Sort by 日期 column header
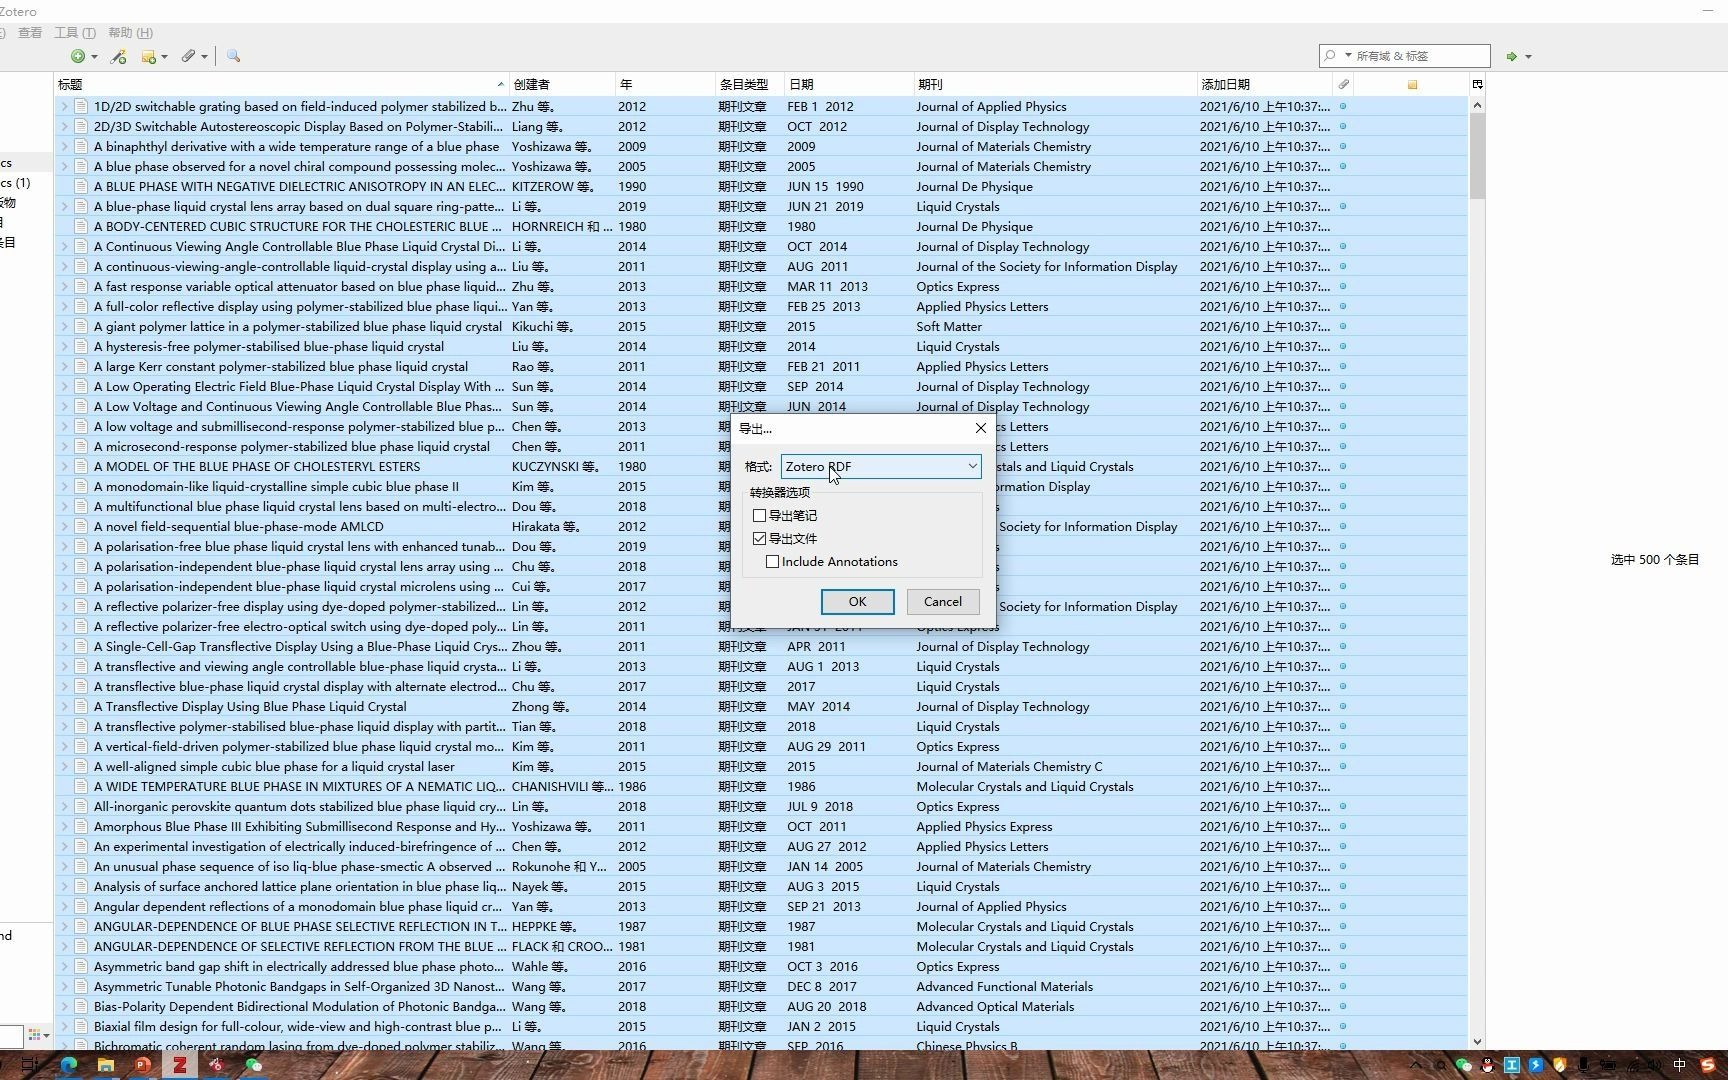1728x1080 pixels. pyautogui.click(x=848, y=84)
